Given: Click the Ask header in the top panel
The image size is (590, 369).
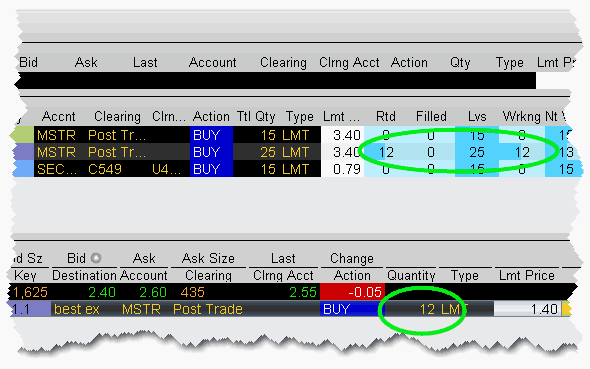Looking at the screenshot, I should [x=86, y=62].
